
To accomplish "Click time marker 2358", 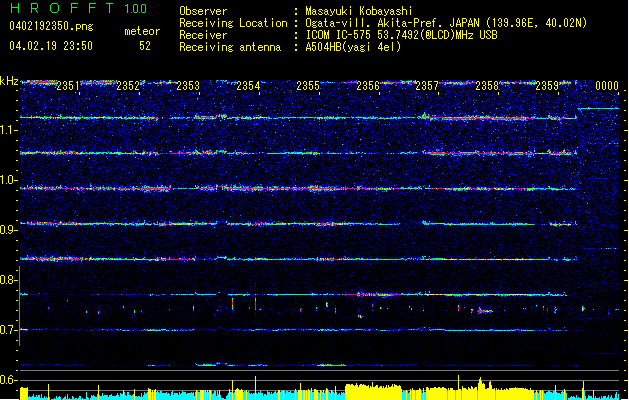I will point(487,86).
